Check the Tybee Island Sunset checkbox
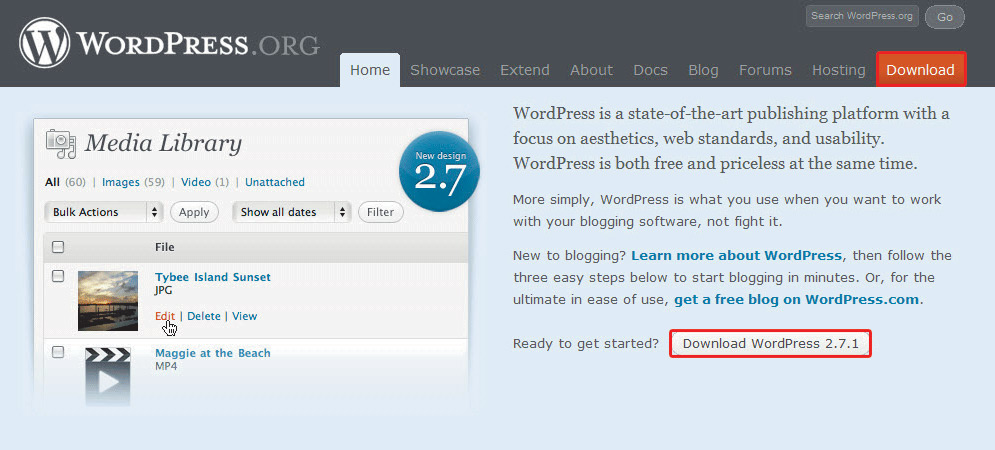This screenshot has width=995, height=450. click(58, 276)
